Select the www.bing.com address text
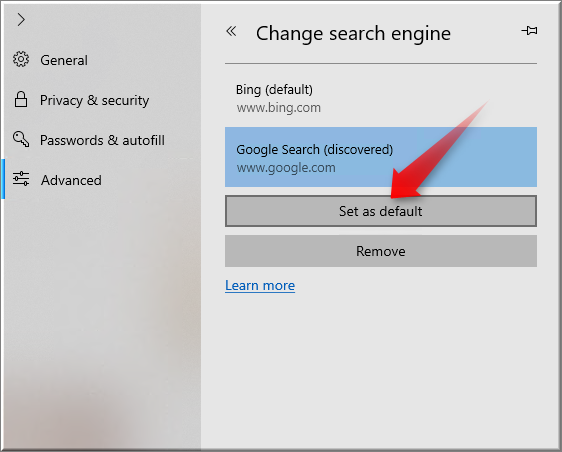Viewport: 562px width, 452px height. [278, 108]
